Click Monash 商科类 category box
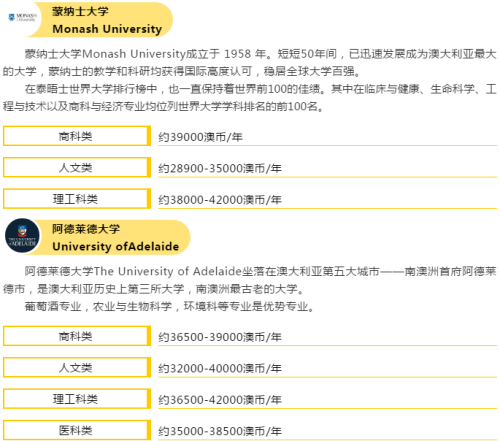This screenshot has width=500, height=441. [77, 136]
